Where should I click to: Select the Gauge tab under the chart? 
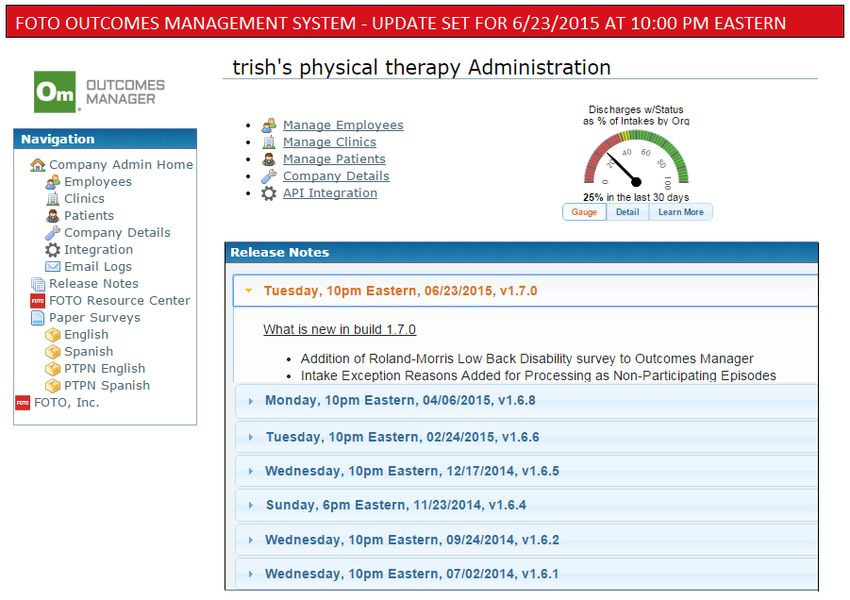[x=584, y=212]
